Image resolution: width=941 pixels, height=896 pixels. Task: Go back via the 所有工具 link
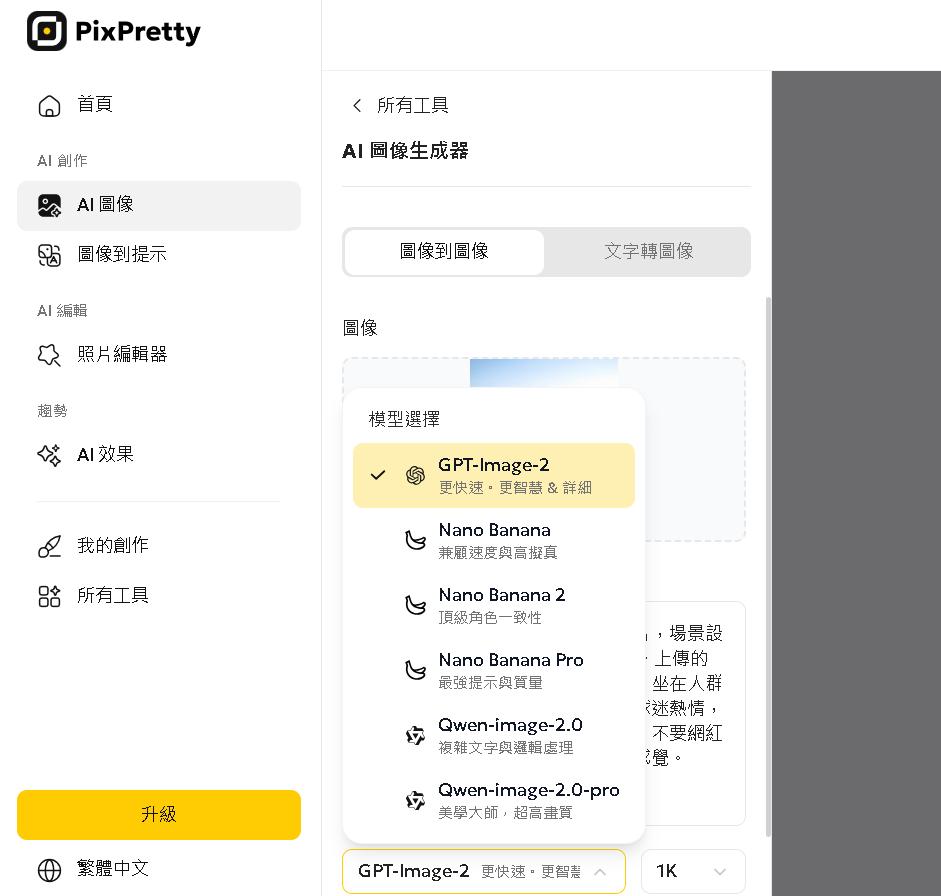[x=401, y=106]
